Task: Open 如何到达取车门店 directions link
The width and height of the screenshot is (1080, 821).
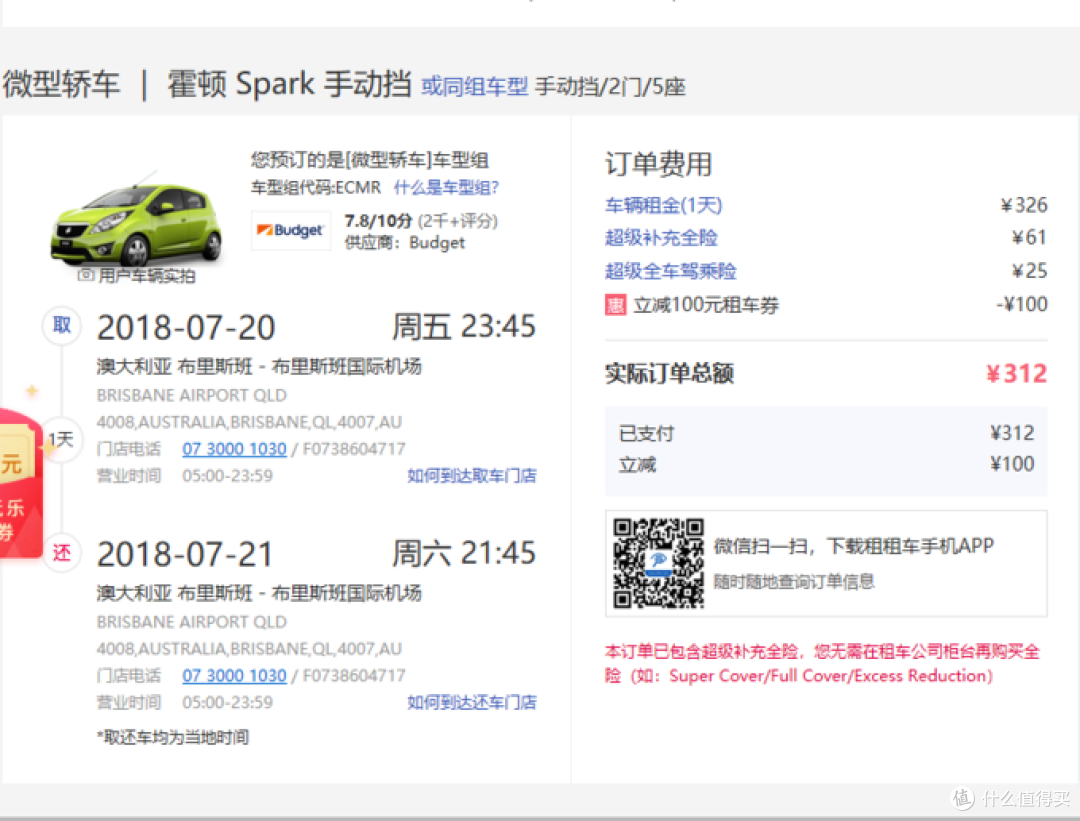Action: click(x=472, y=475)
